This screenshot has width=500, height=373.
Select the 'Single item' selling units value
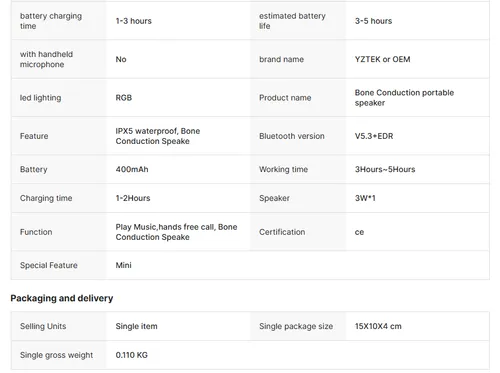click(136, 326)
